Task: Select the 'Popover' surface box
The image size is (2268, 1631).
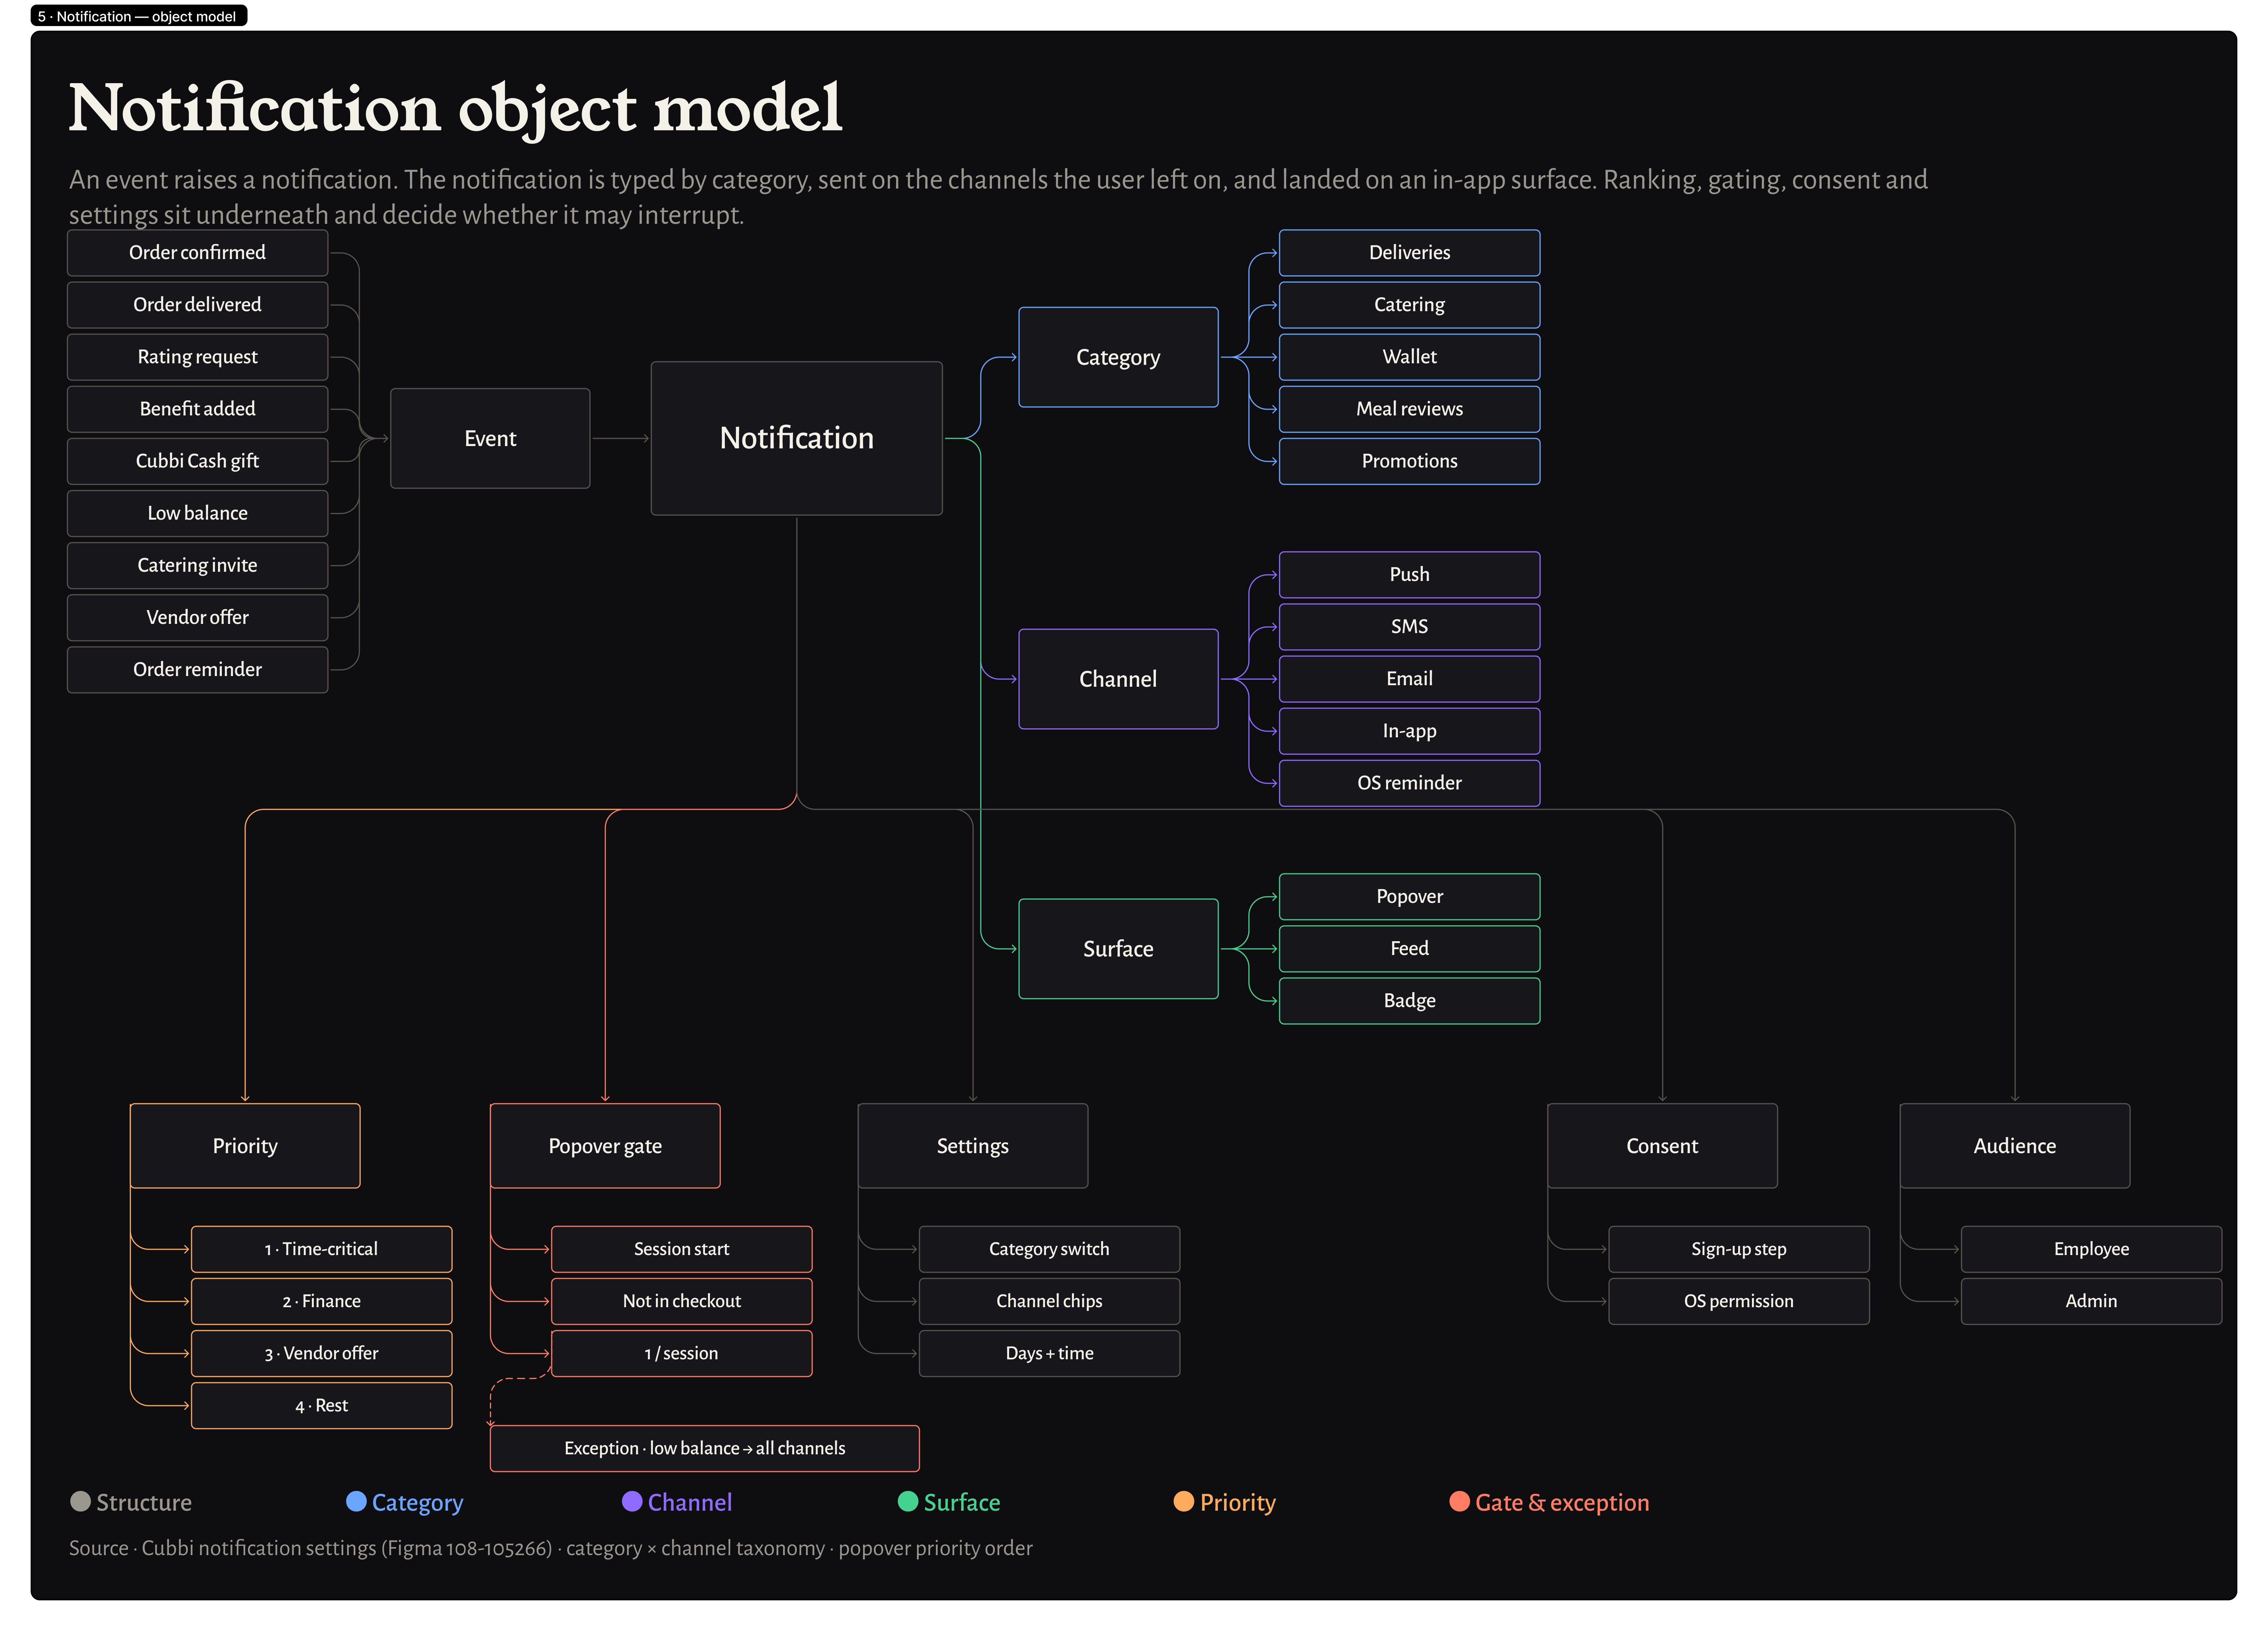Action: point(1409,897)
